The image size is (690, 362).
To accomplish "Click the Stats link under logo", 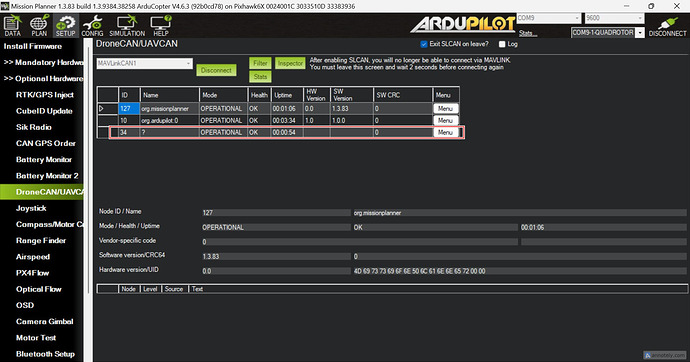I will (x=527, y=33).
